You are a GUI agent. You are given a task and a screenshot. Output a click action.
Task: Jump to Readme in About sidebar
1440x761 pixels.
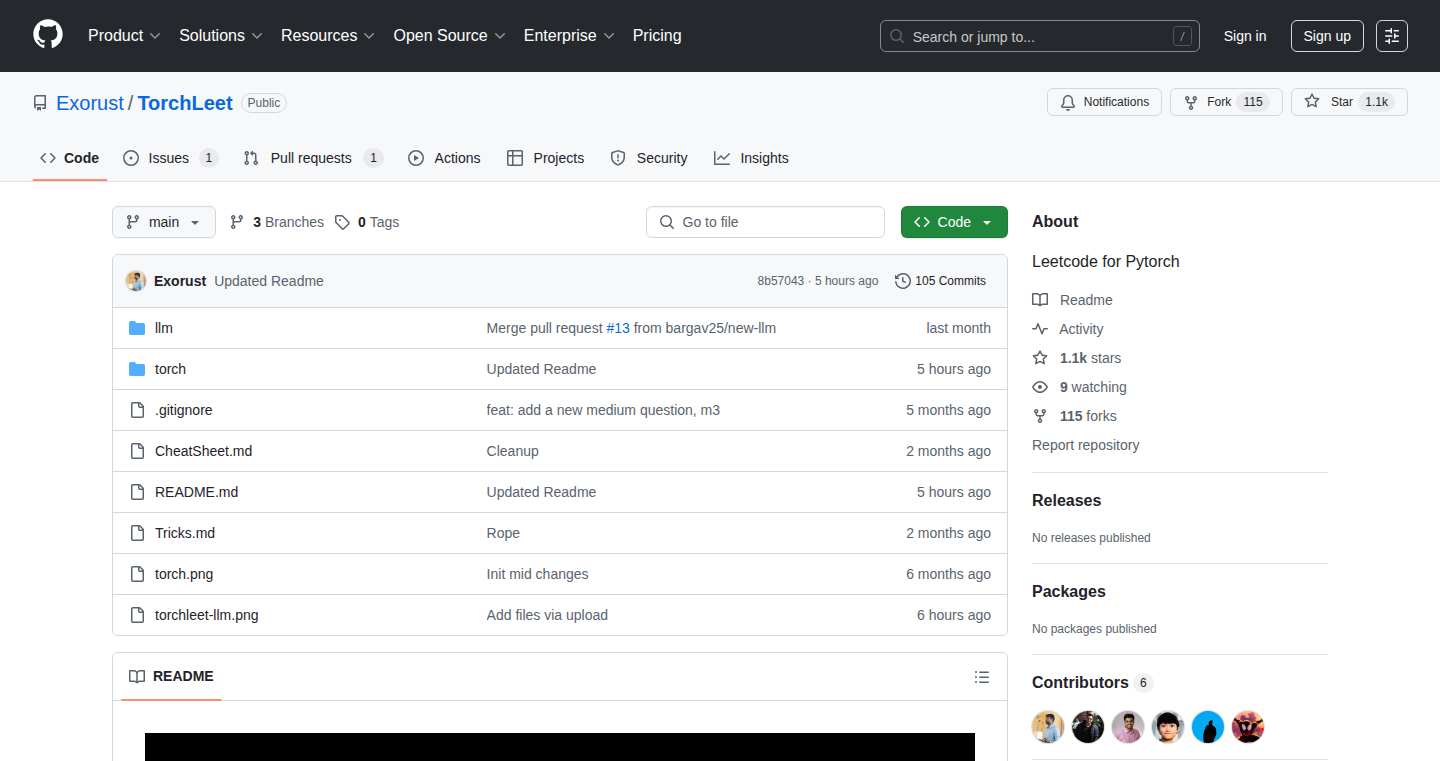[x=1073, y=300]
